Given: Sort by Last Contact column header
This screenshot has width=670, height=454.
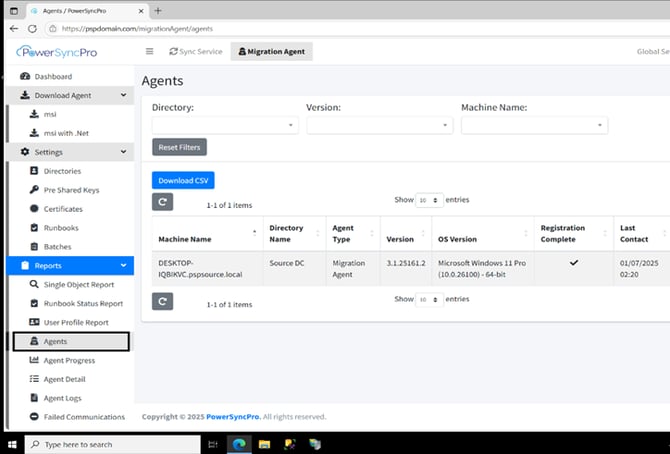Looking at the screenshot, I should click(641, 233).
